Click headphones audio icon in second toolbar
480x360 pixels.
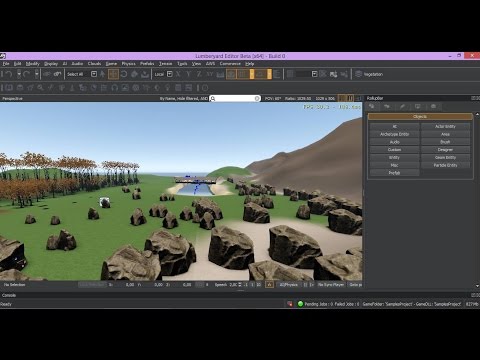[115, 88]
